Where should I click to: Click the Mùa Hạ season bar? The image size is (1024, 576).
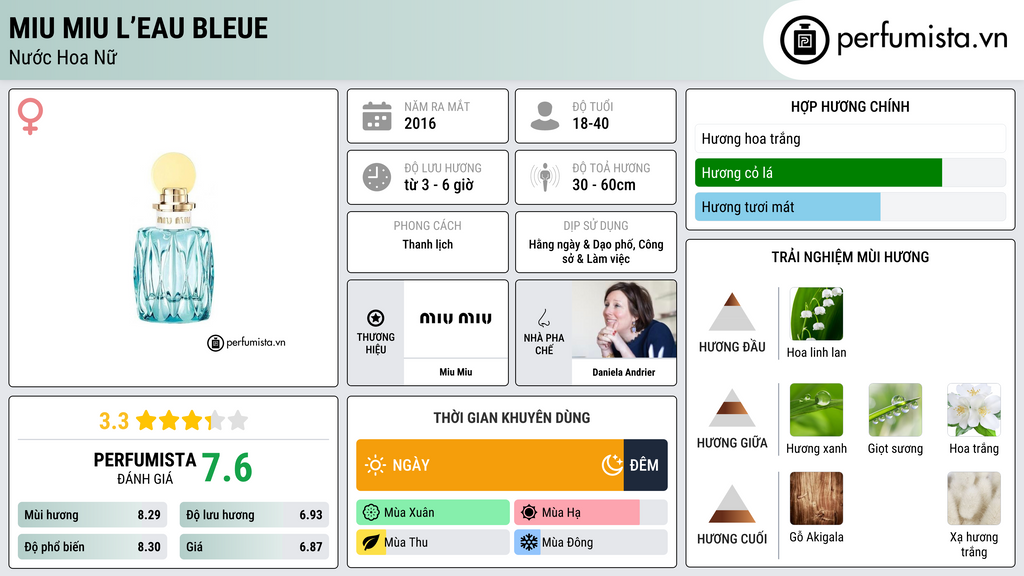pyautogui.click(x=590, y=513)
